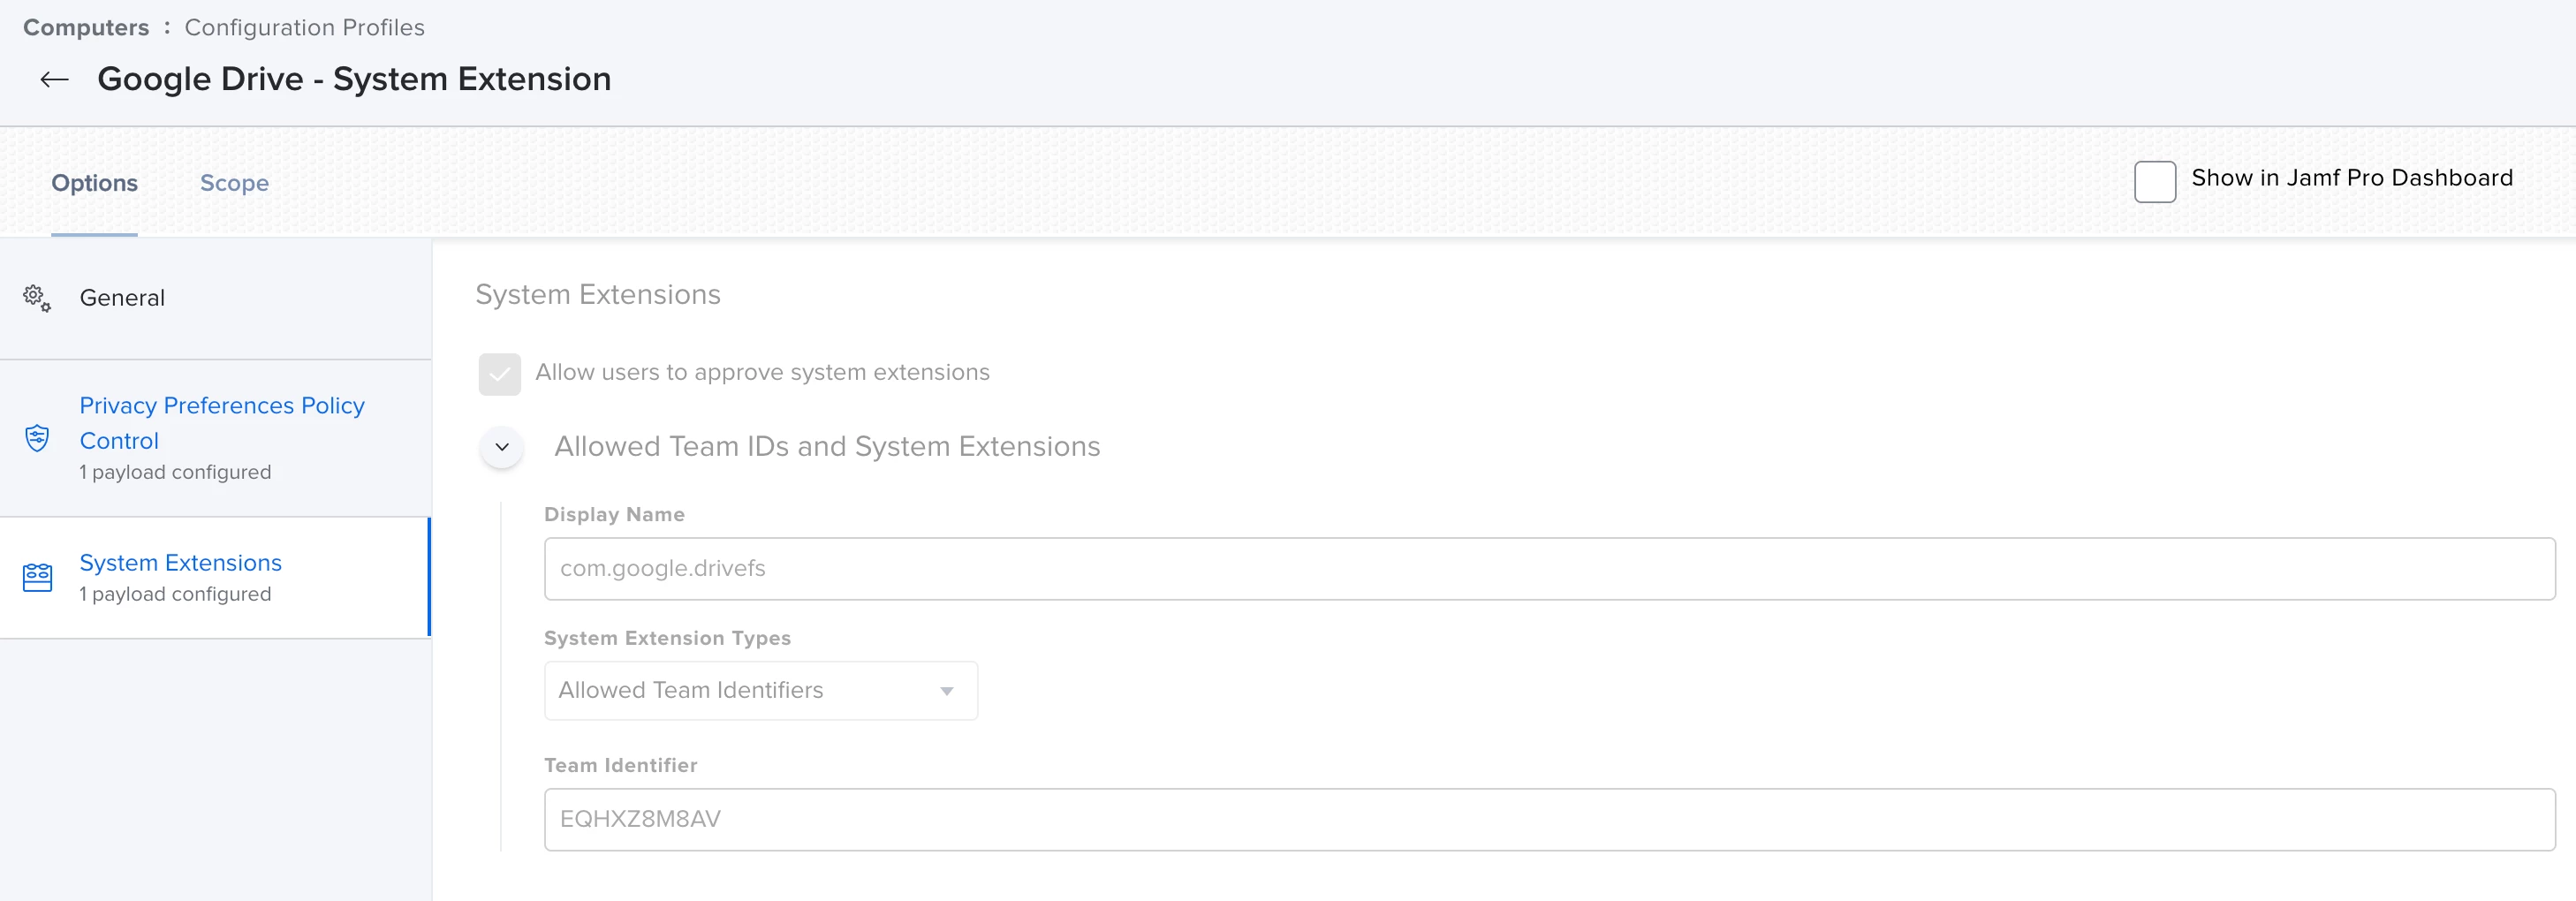Click the System Extensions sidebar icon

point(37,577)
